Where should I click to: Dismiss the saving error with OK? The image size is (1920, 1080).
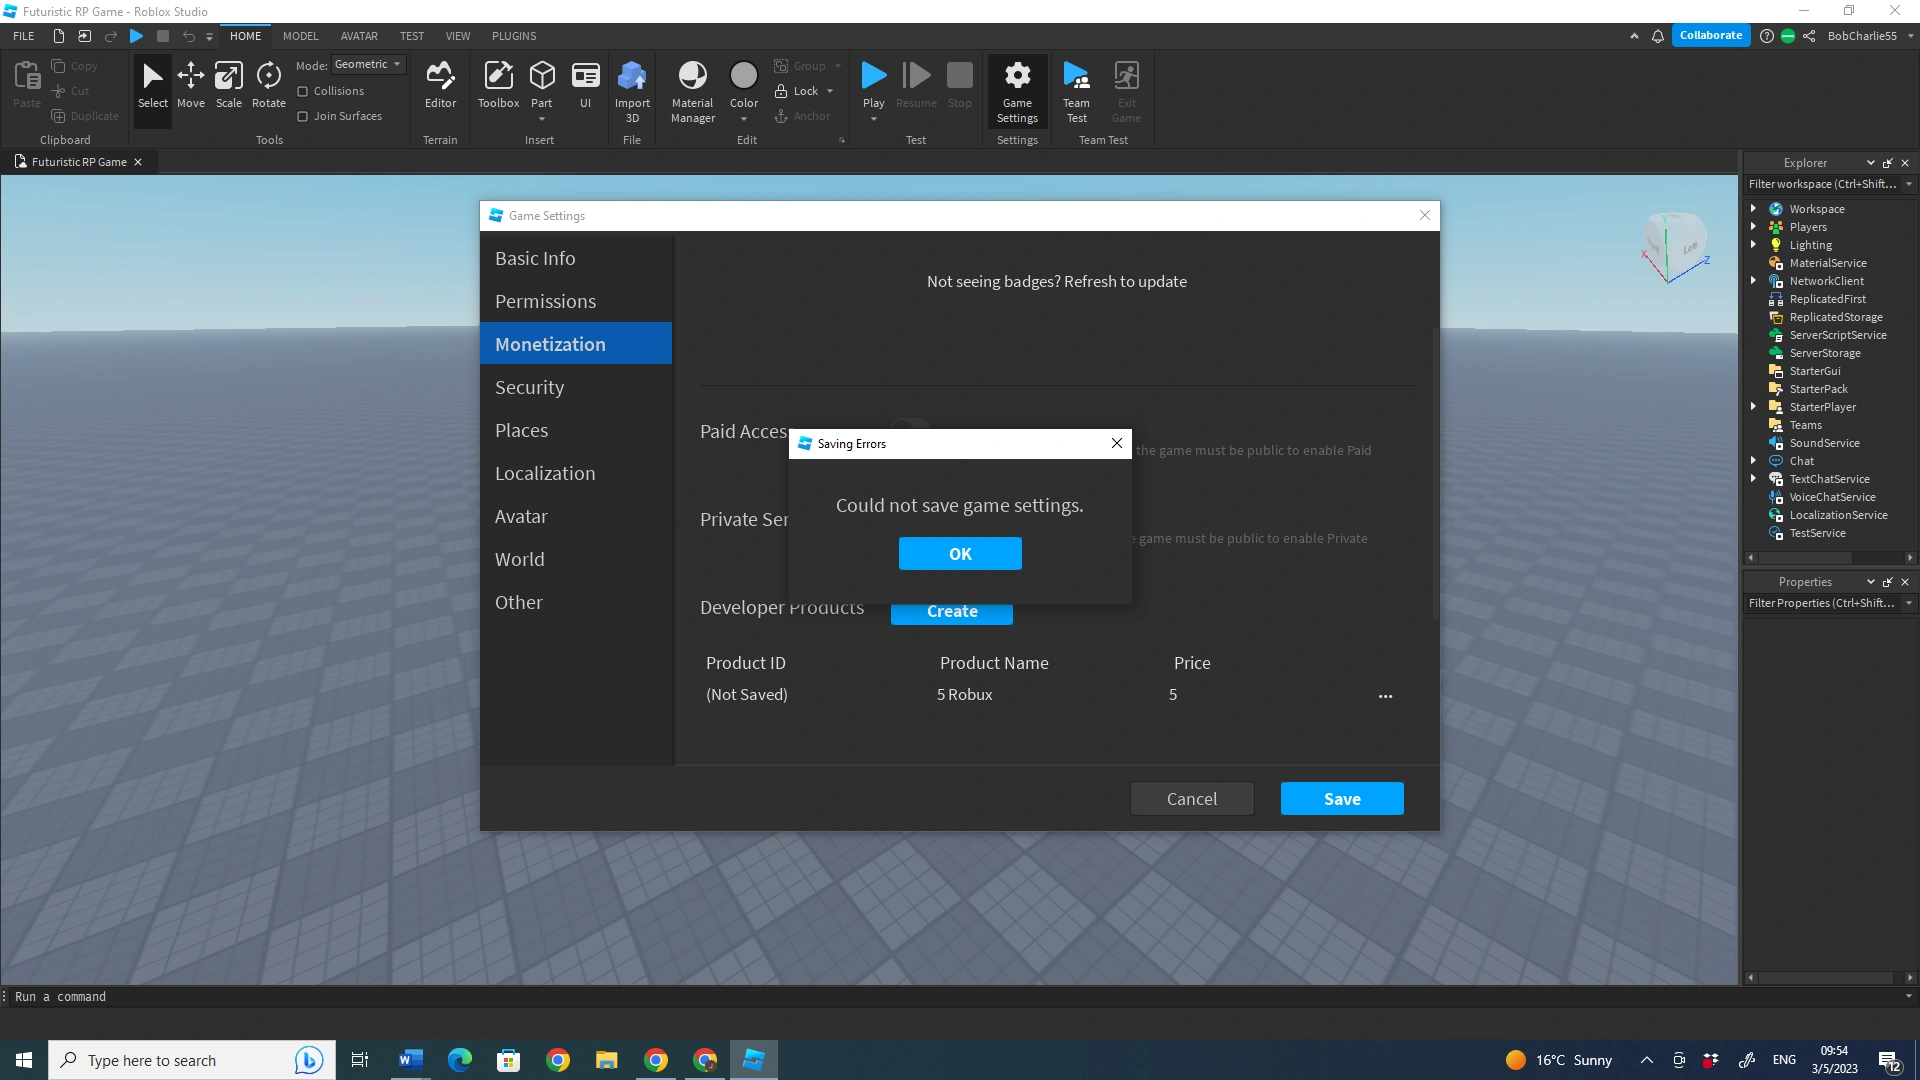coord(959,553)
